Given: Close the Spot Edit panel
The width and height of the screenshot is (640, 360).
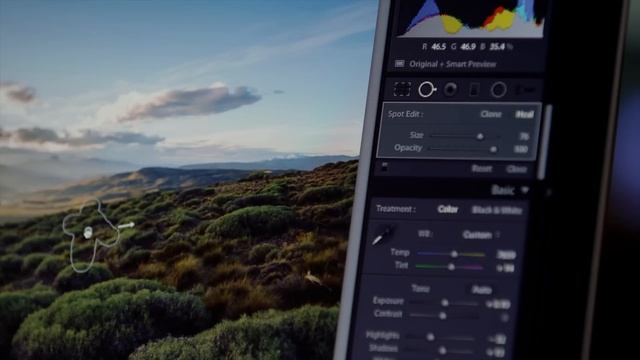Looking at the screenshot, I should pos(516,169).
